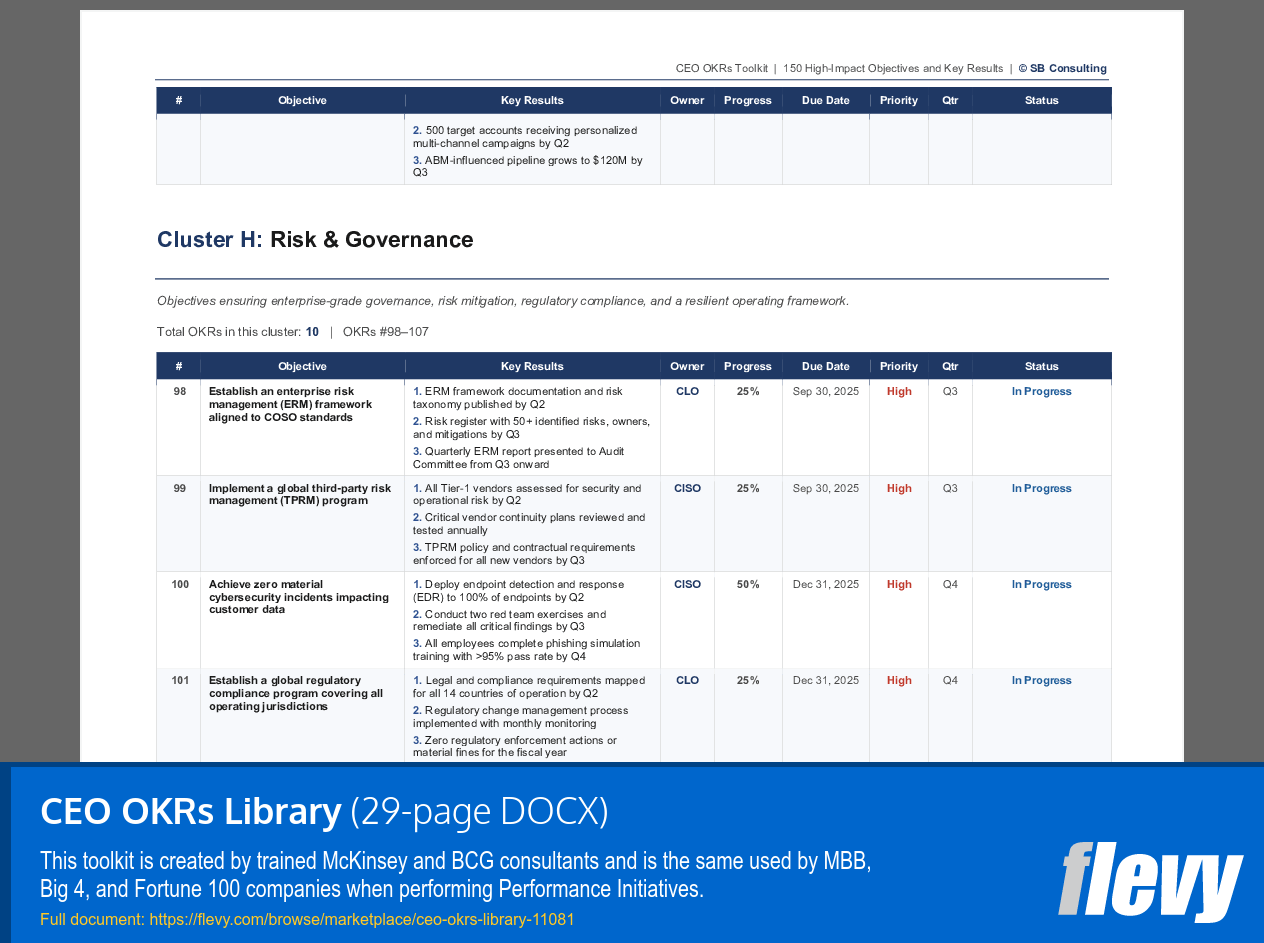The height and width of the screenshot is (943, 1264).
Task: Toggle the In Progress status for OKR 100
Action: (1041, 584)
